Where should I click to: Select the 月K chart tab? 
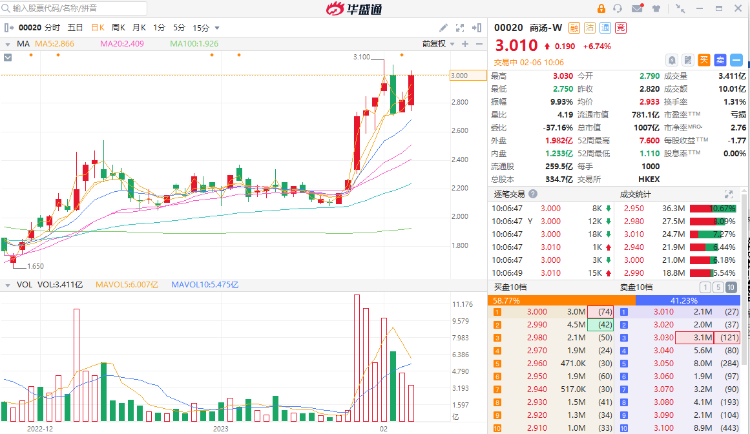tap(139, 28)
